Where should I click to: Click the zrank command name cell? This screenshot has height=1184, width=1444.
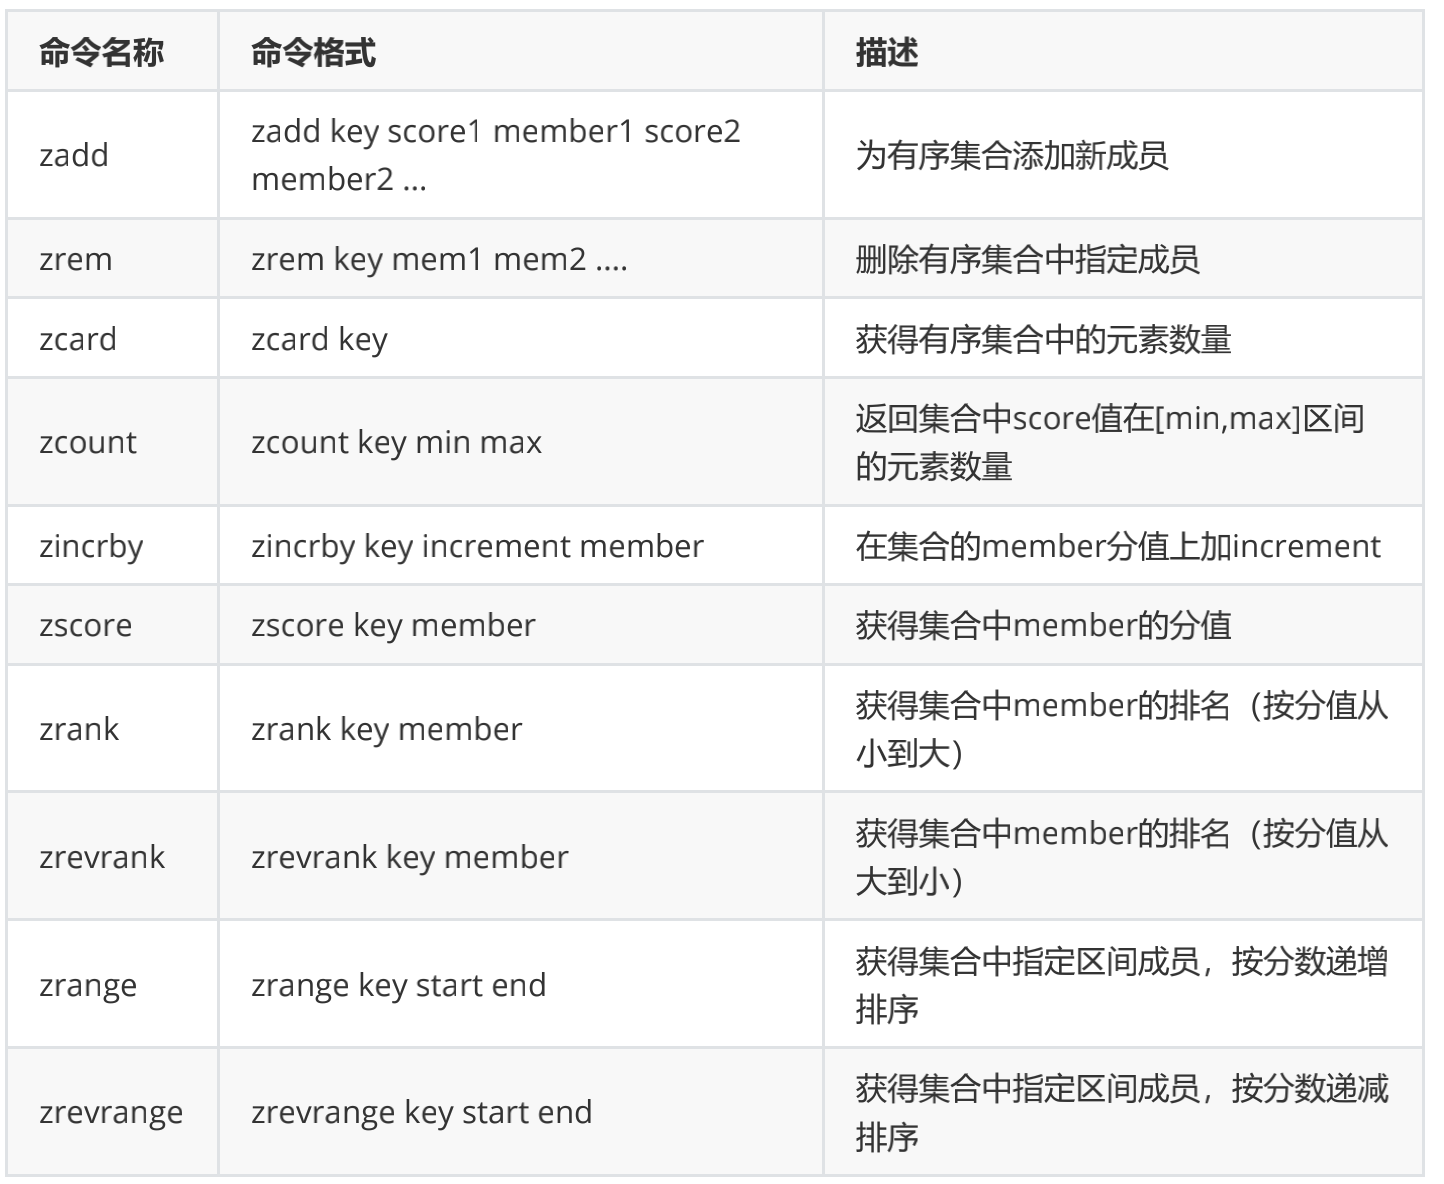(x=112, y=729)
